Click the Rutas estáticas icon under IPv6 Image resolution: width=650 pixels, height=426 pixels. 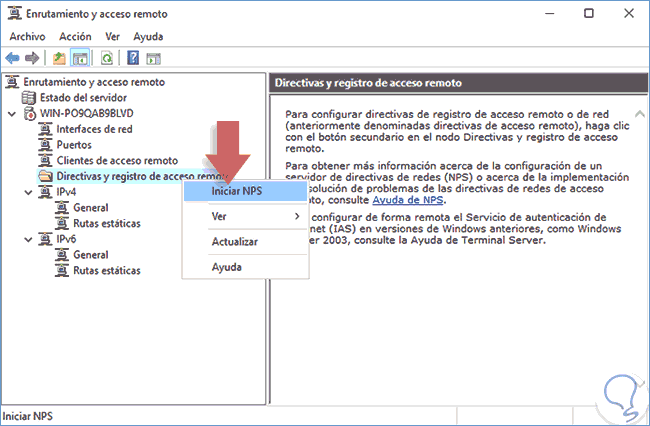[x=62, y=271]
